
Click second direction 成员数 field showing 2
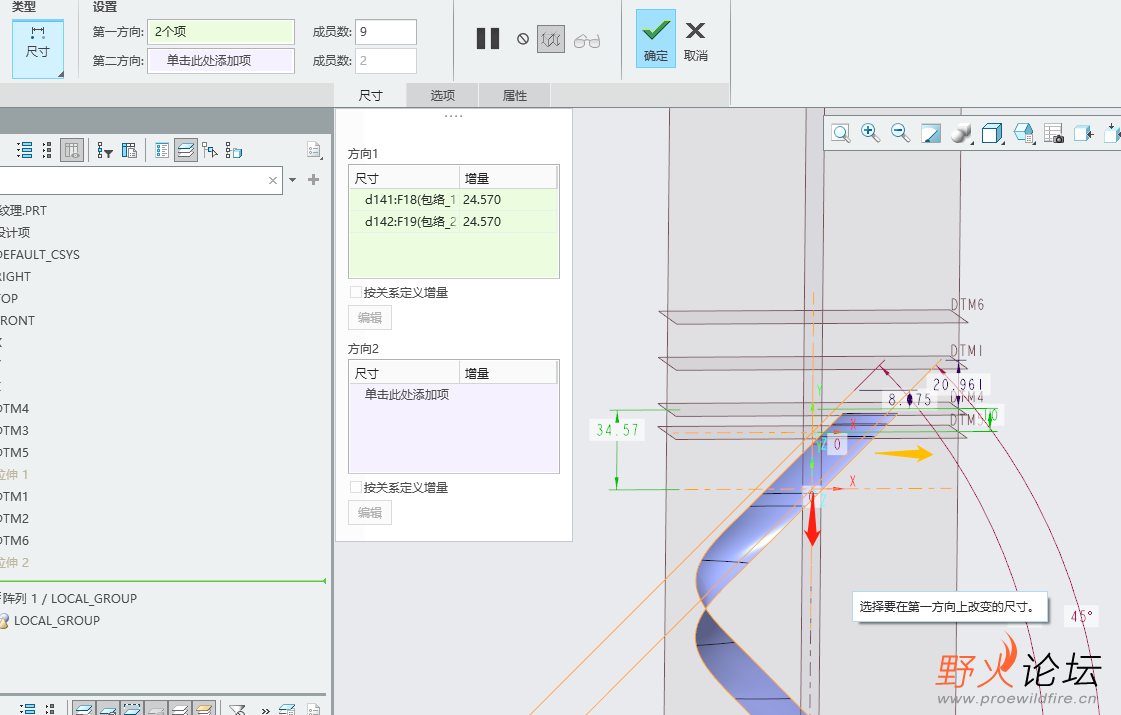(385, 61)
